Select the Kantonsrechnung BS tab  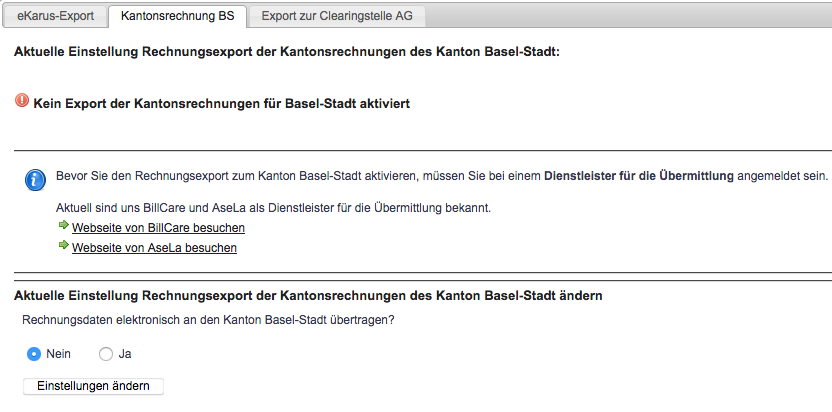[x=179, y=15]
